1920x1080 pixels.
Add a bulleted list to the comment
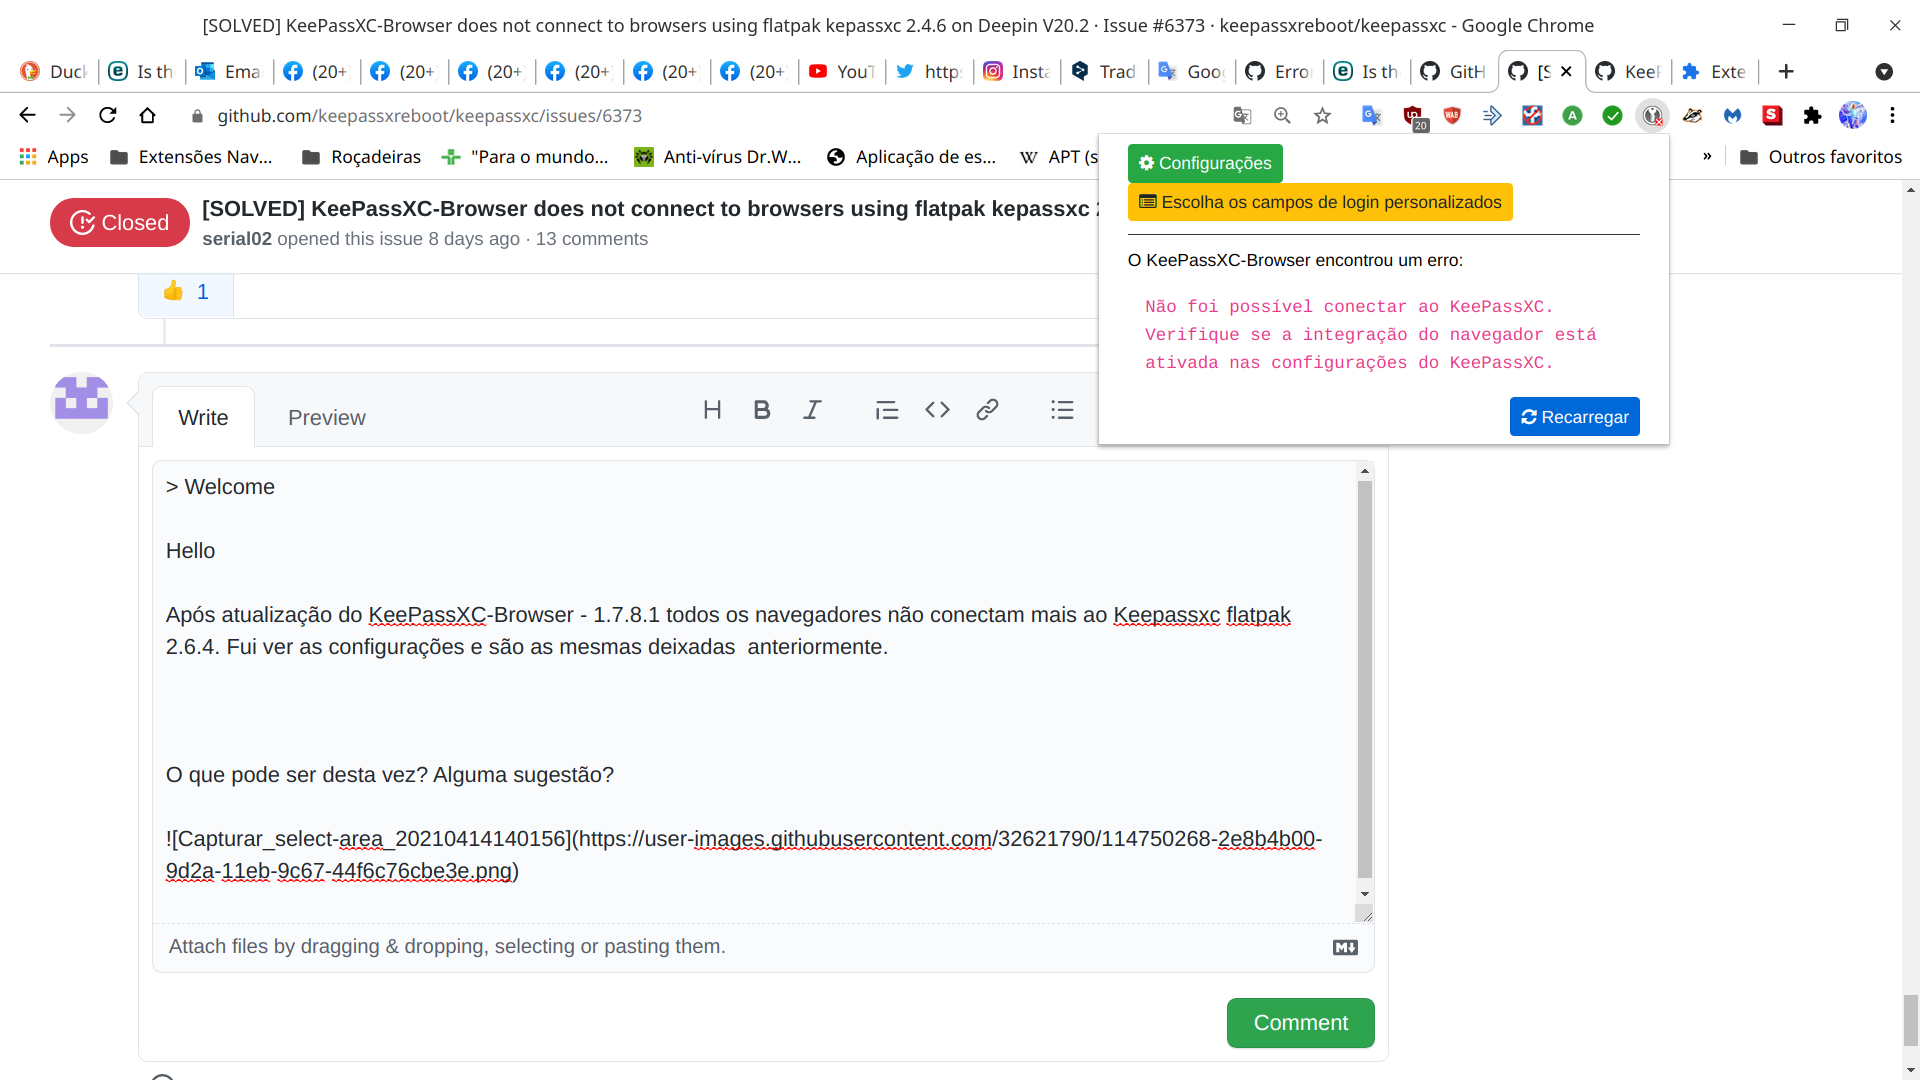point(1063,410)
